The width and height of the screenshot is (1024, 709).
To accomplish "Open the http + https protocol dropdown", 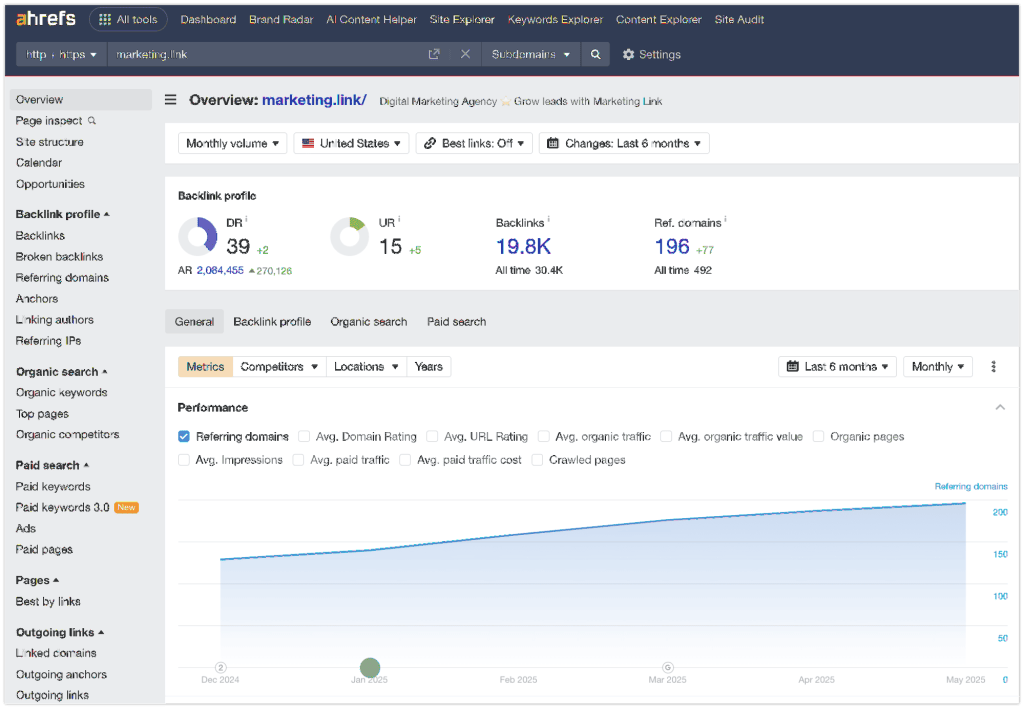I will tap(61, 54).
